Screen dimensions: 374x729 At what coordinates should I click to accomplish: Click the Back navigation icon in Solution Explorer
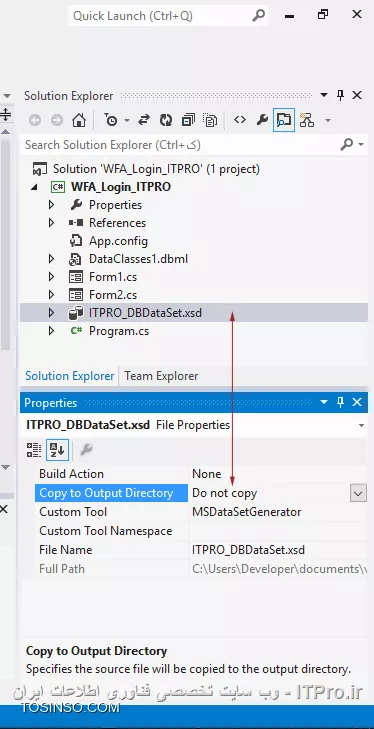[x=34, y=120]
